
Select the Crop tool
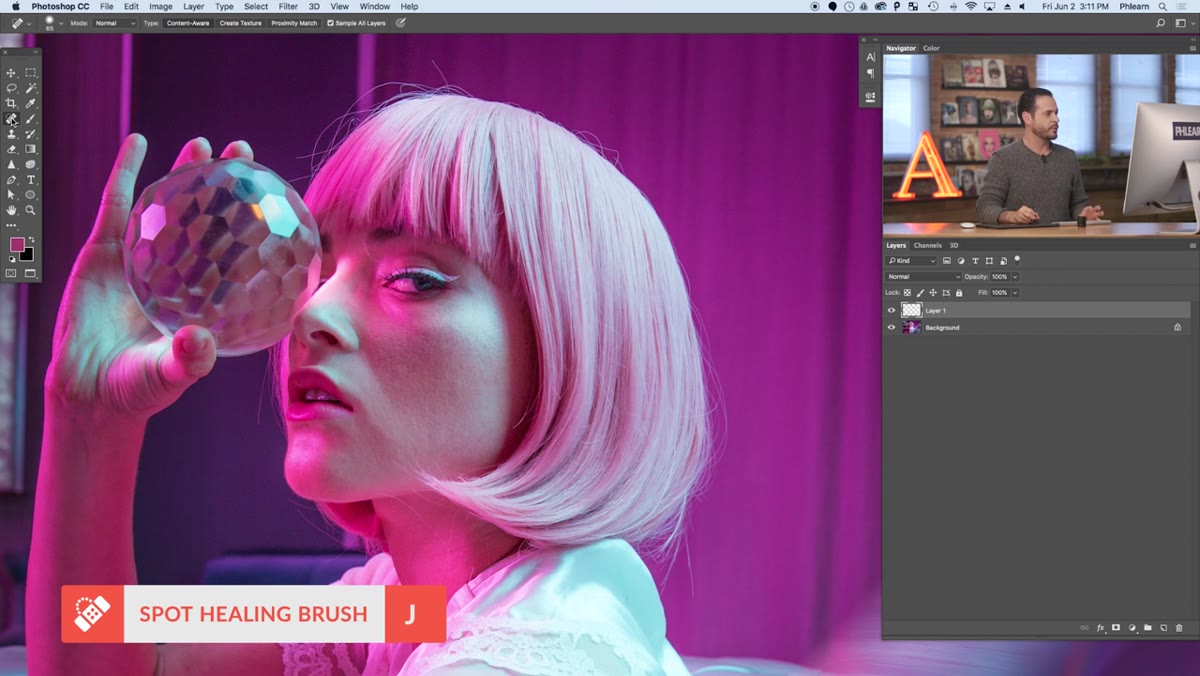tap(11, 103)
